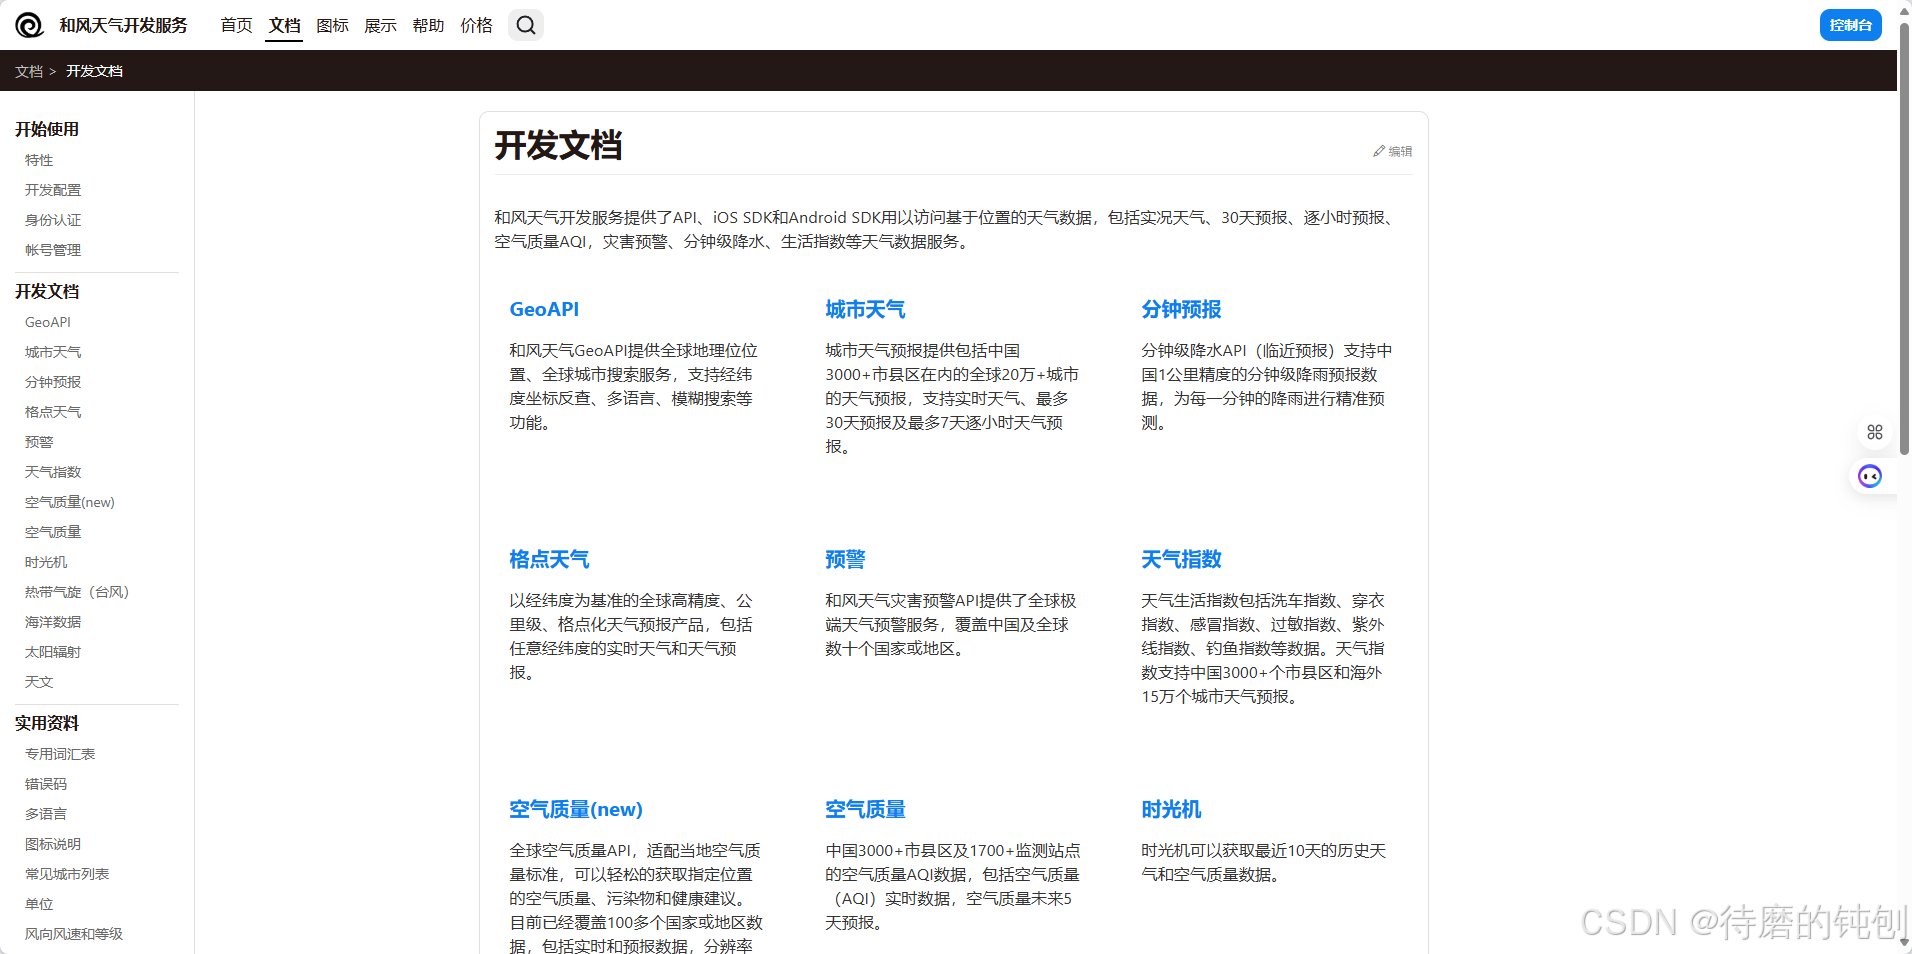This screenshot has width=1912, height=954.
Task: Open the 首页 menu item
Action: pos(237,25)
